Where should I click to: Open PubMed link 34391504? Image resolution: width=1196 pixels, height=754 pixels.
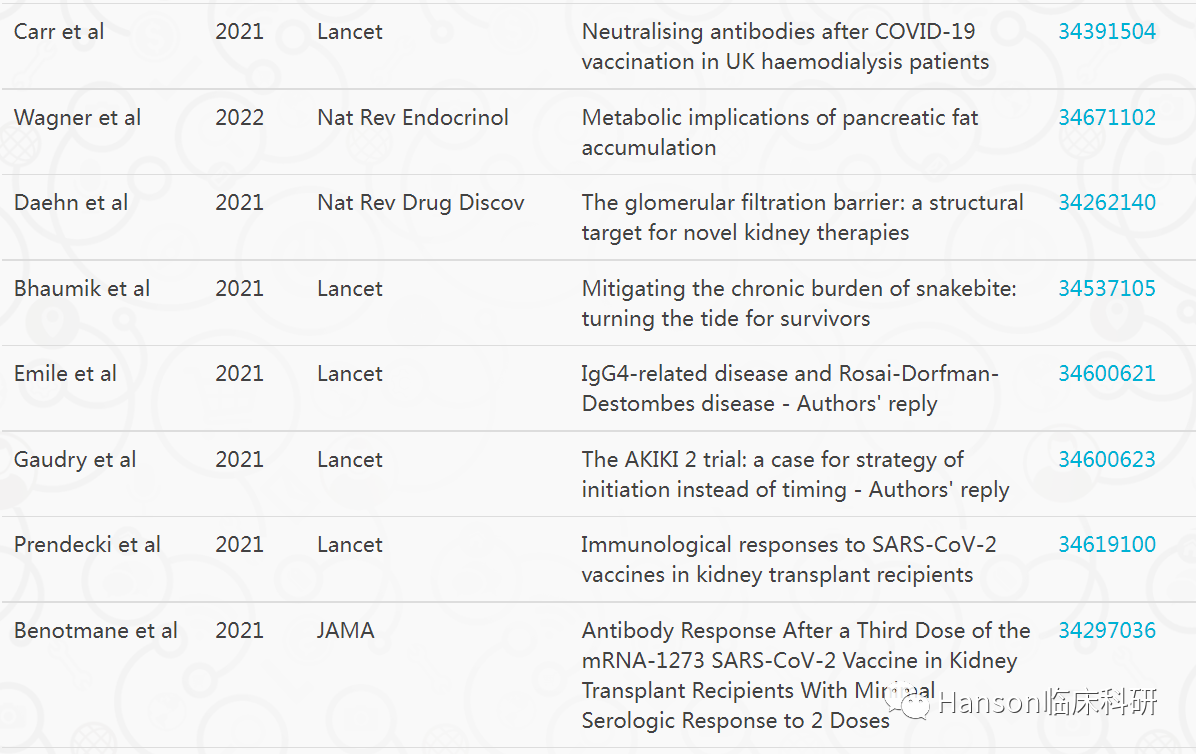pyautogui.click(x=1107, y=31)
